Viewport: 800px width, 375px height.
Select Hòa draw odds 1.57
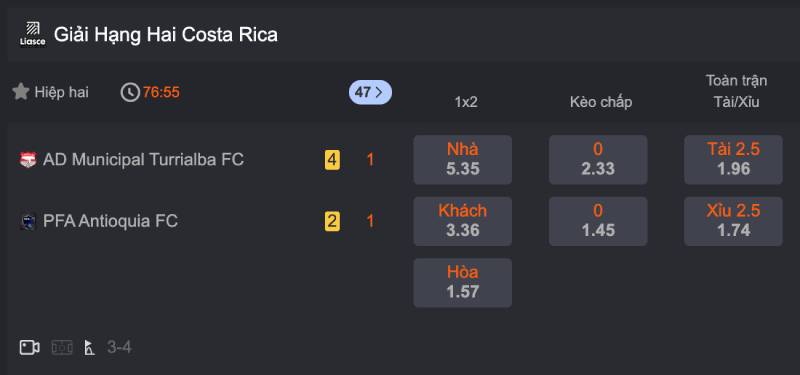(x=463, y=283)
